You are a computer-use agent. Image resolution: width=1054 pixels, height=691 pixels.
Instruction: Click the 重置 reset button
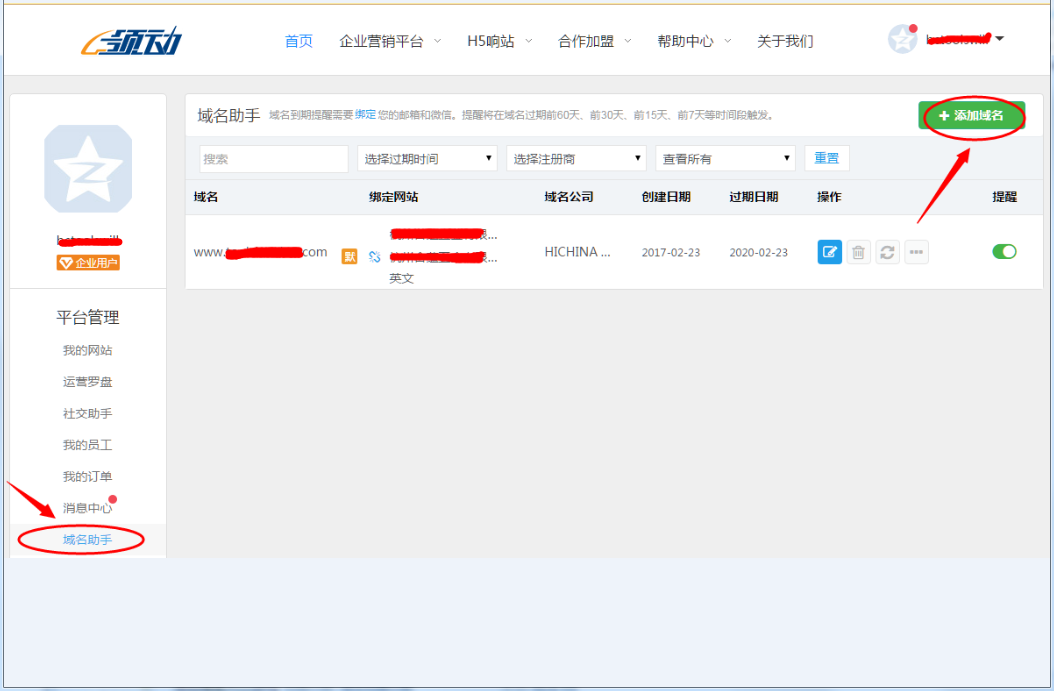coord(826,158)
